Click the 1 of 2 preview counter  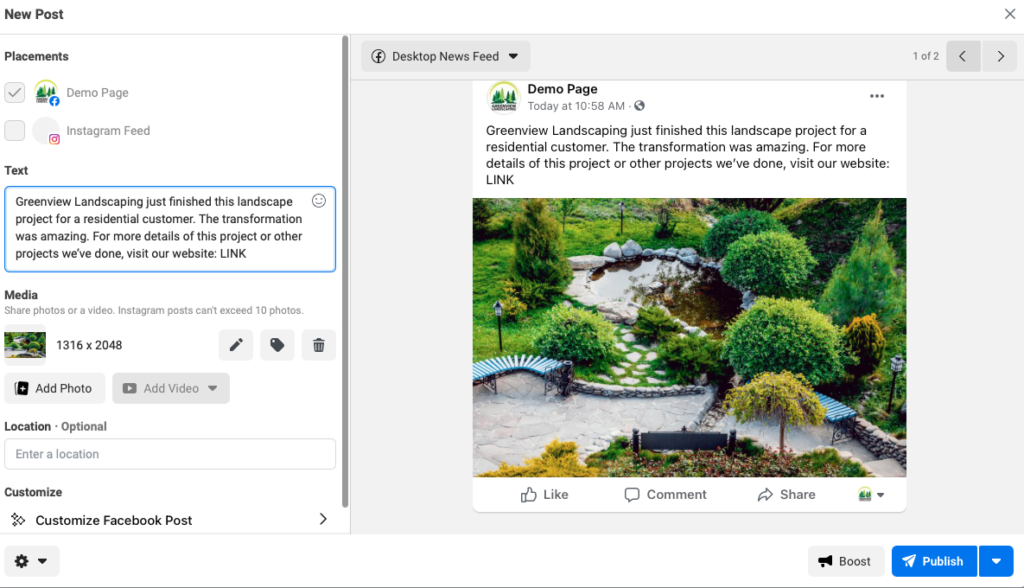(x=925, y=56)
